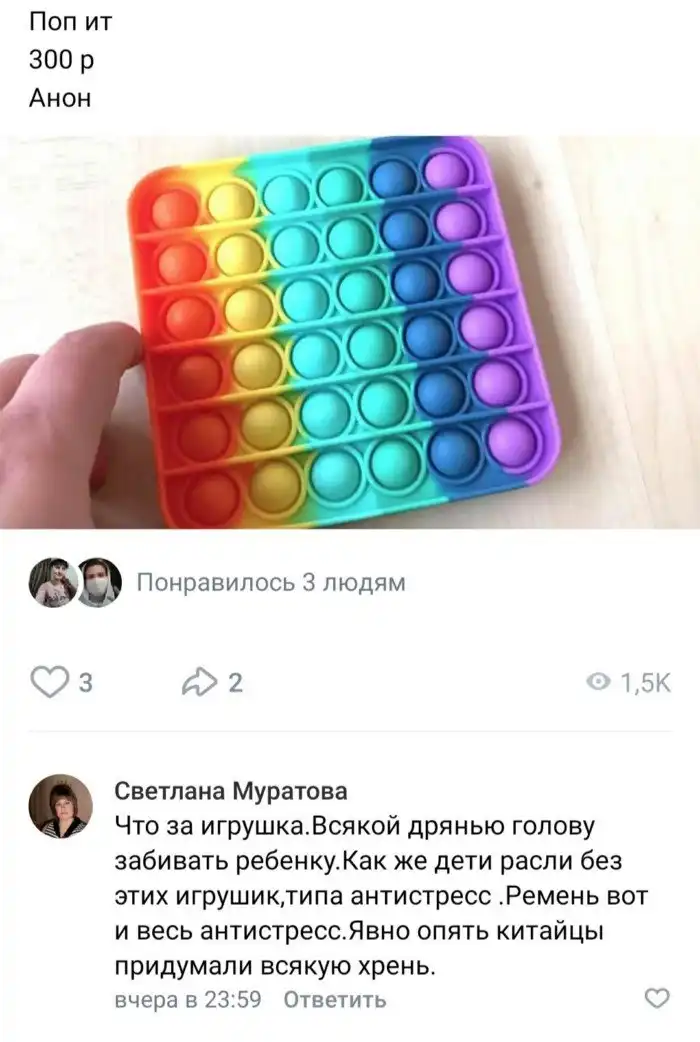Click the share count number 2
The image size is (700, 1042).
point(235,682)
